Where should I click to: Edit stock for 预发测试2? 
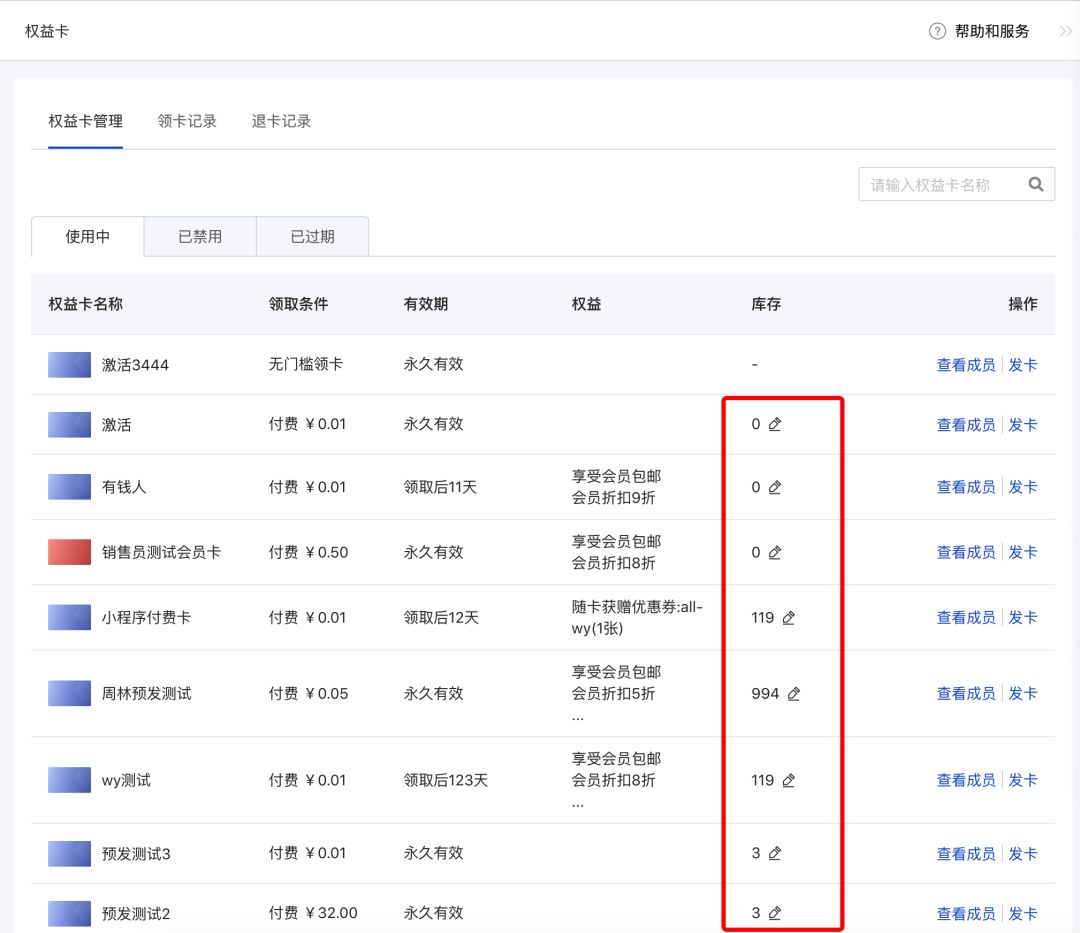(x=775, y=913)
